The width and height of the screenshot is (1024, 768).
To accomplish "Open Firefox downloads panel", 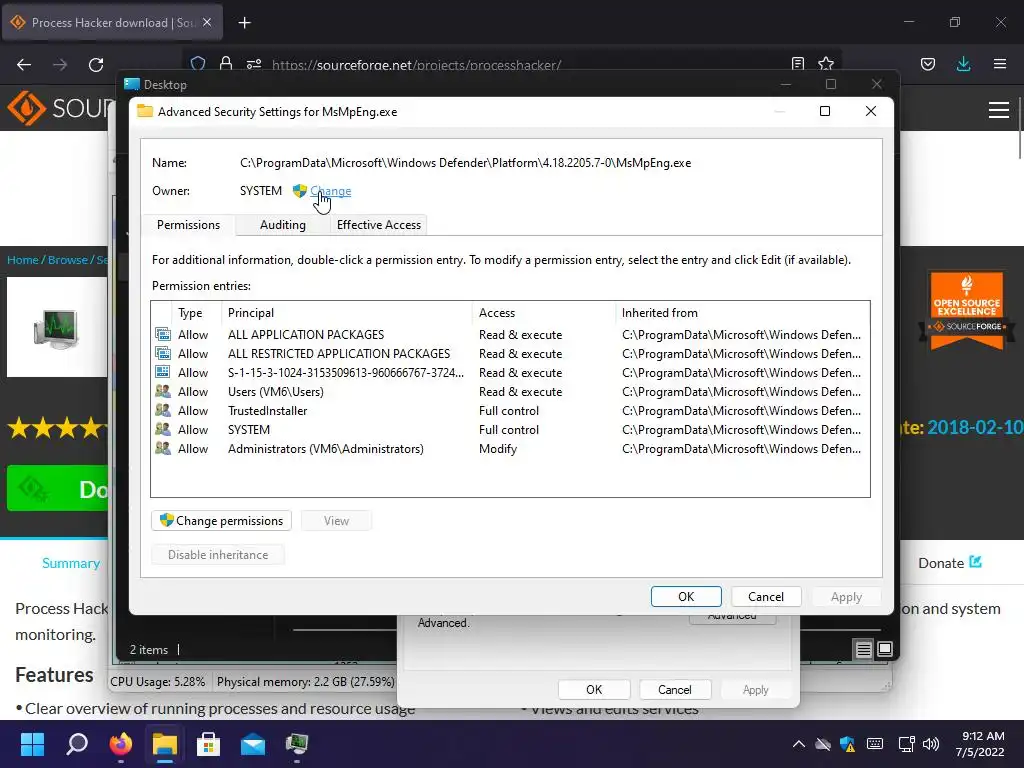I will pos(963,64).
